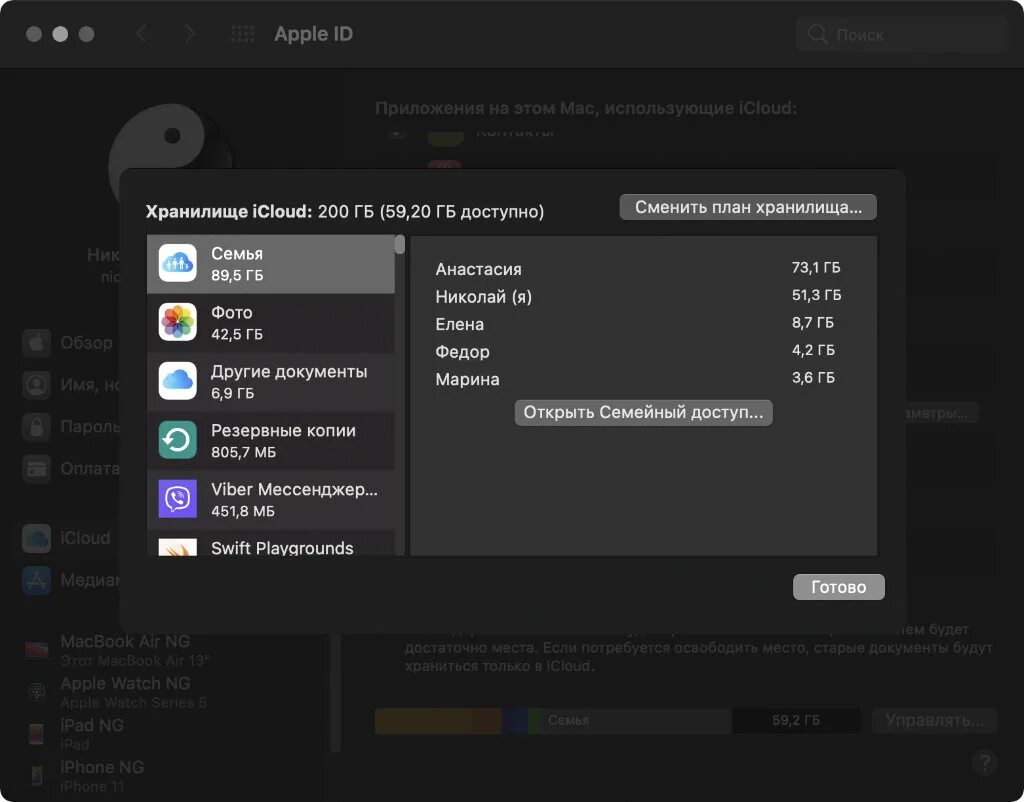1024x802 pixels.
Task: Click the iPhone 11 subtitle
Action: (x=92, y=786)
